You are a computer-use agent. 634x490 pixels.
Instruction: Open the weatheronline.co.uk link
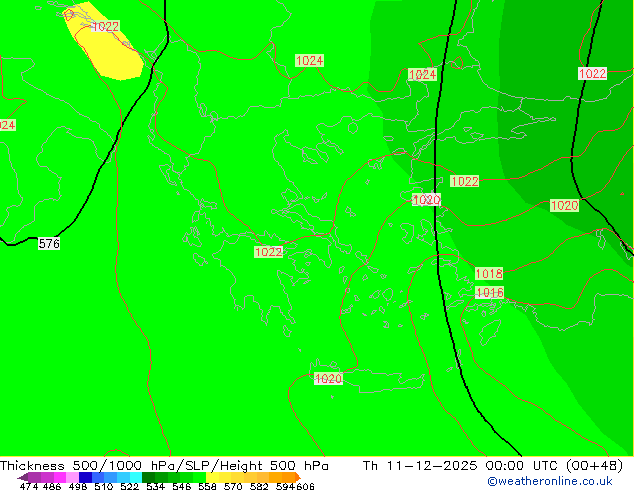550,481
